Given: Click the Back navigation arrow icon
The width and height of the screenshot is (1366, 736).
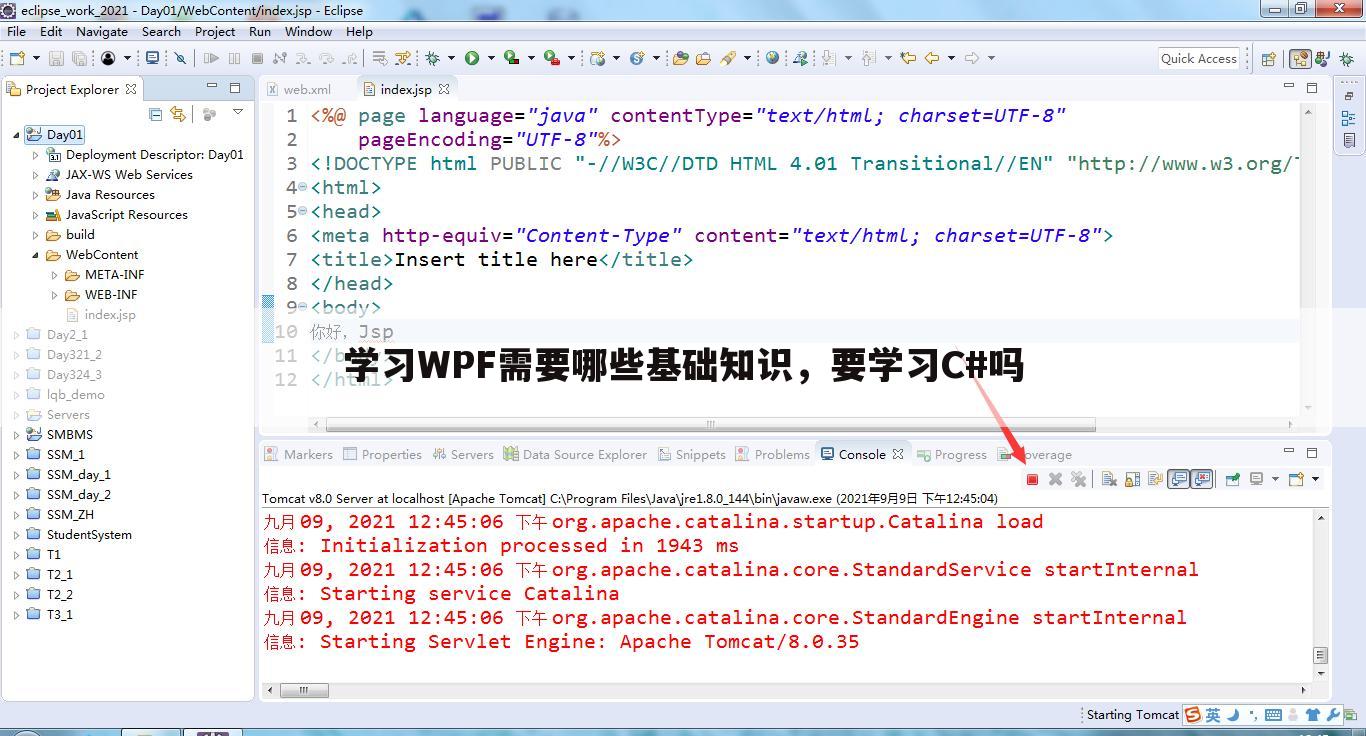Looking at the screenshot, I should pyautogui.click(x=932, y=58).
